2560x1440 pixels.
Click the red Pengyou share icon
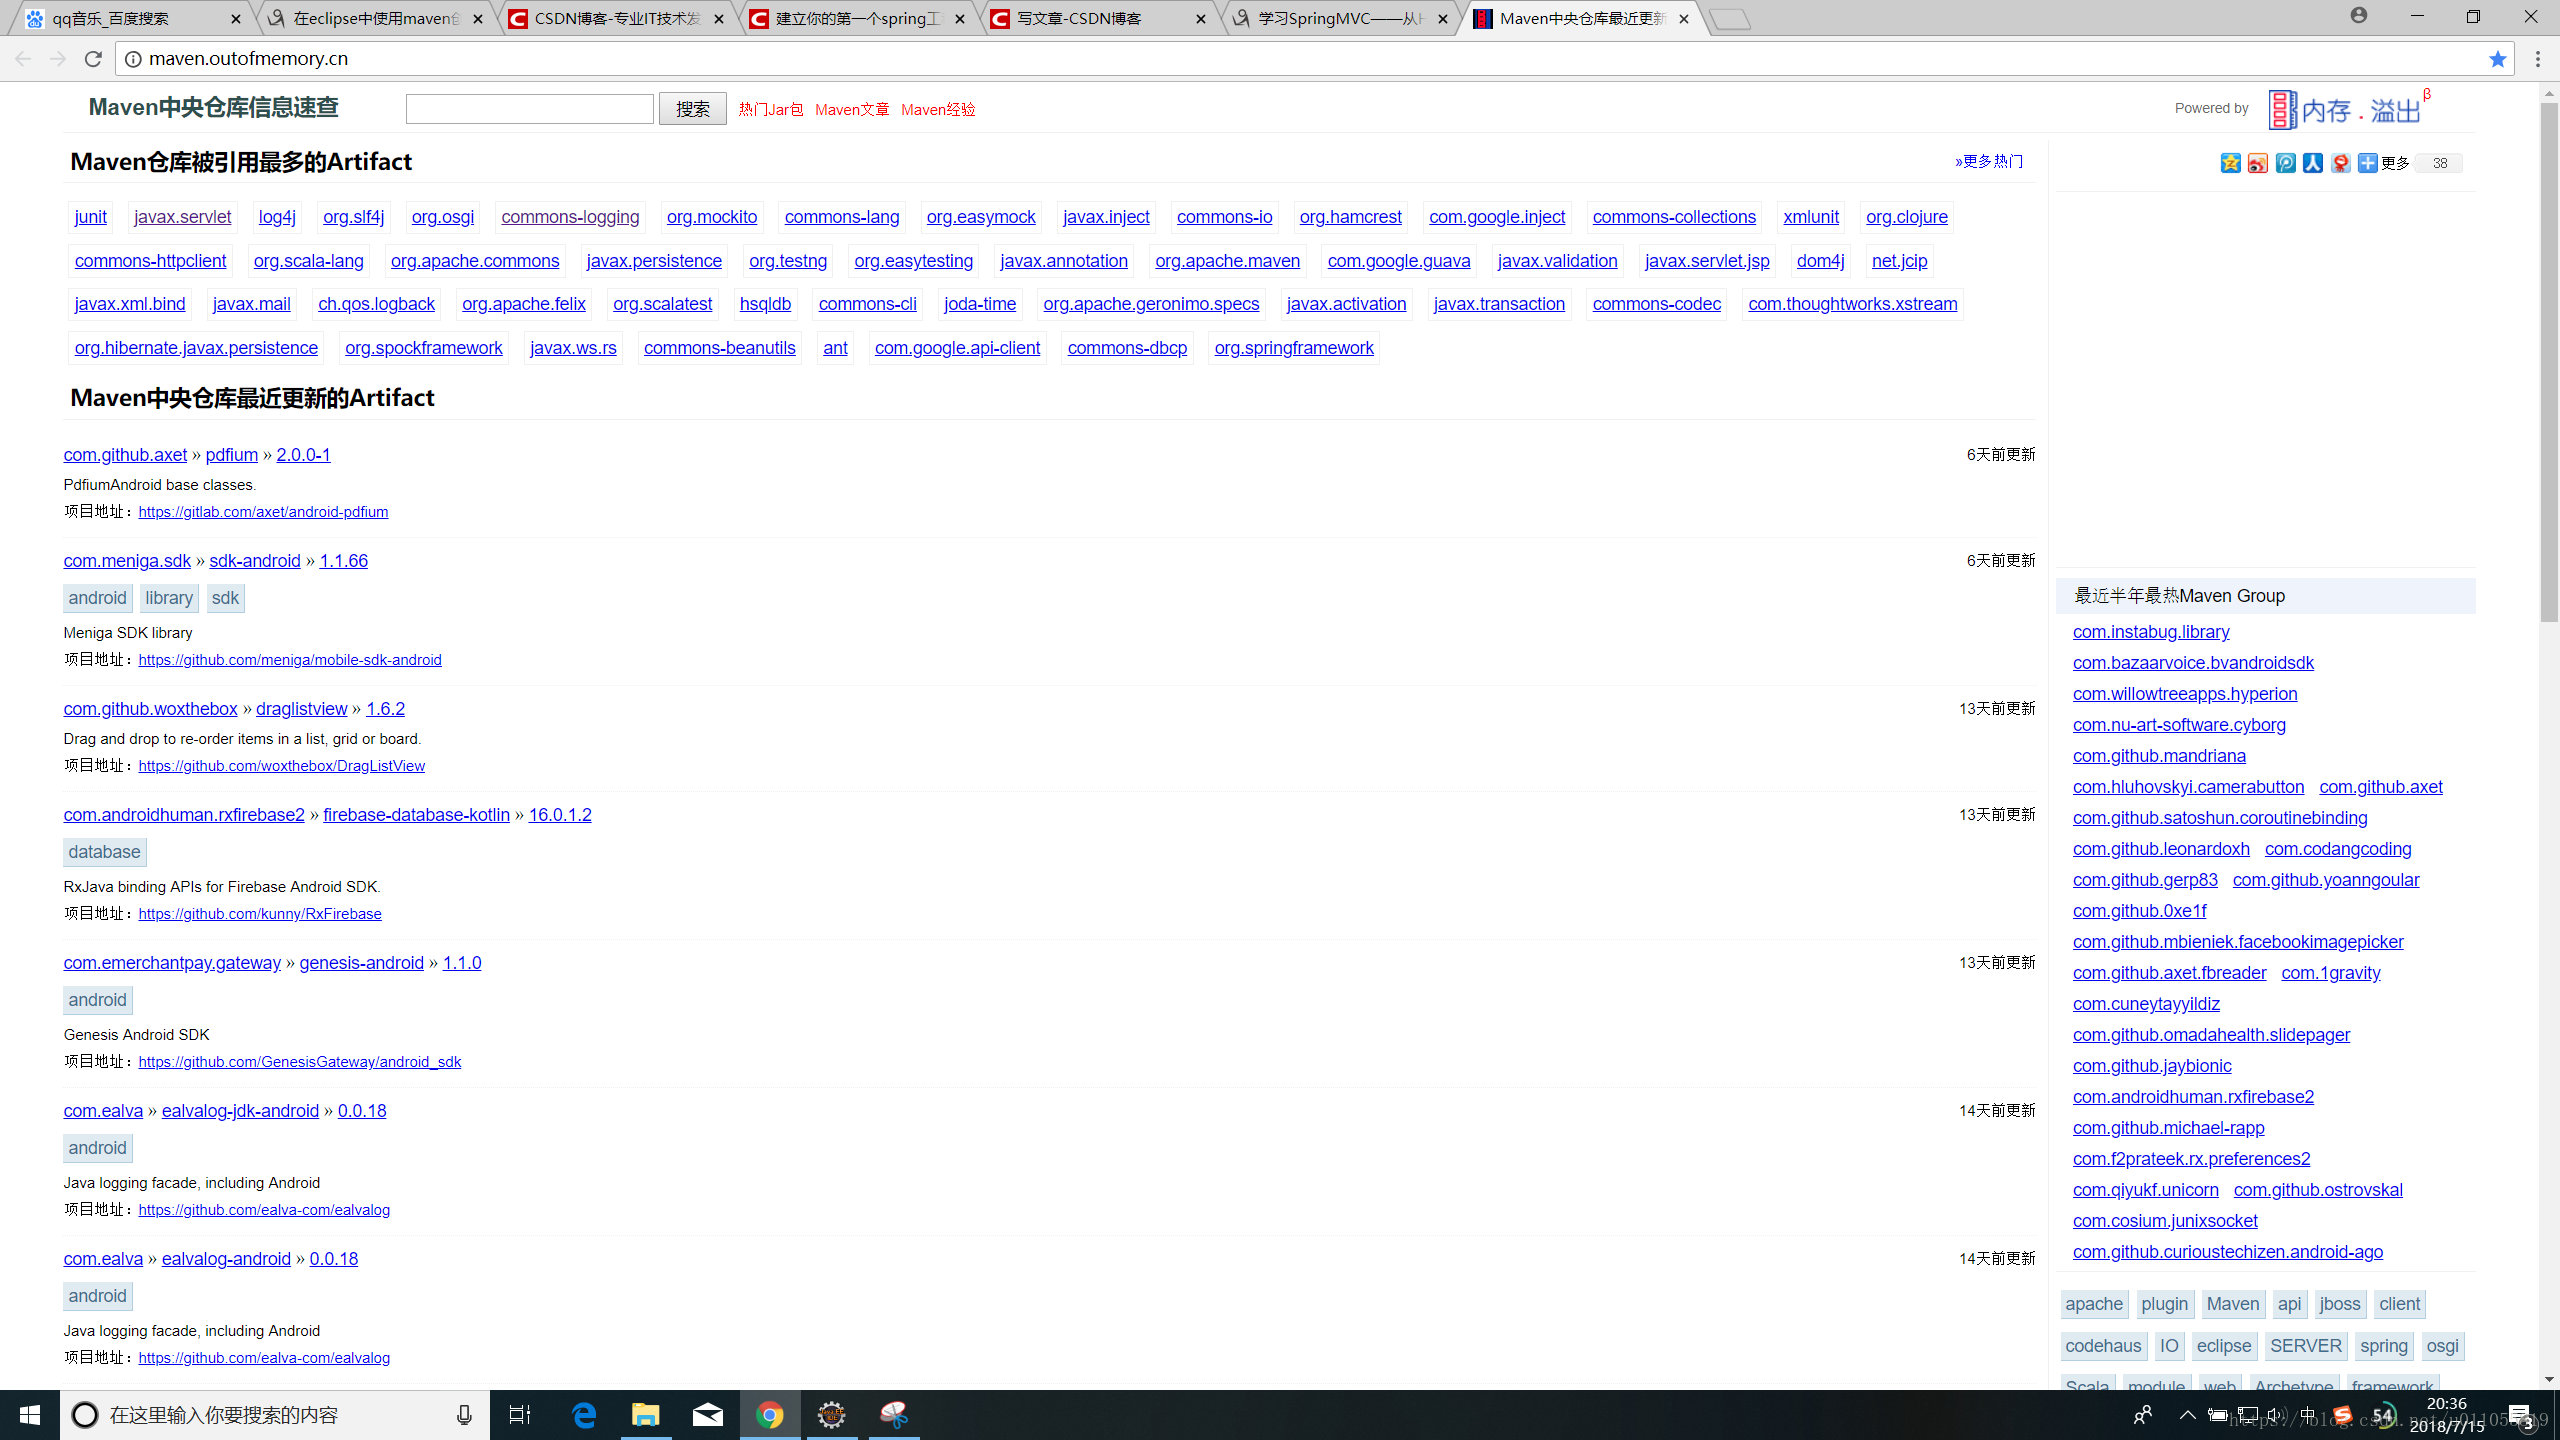2340,163
